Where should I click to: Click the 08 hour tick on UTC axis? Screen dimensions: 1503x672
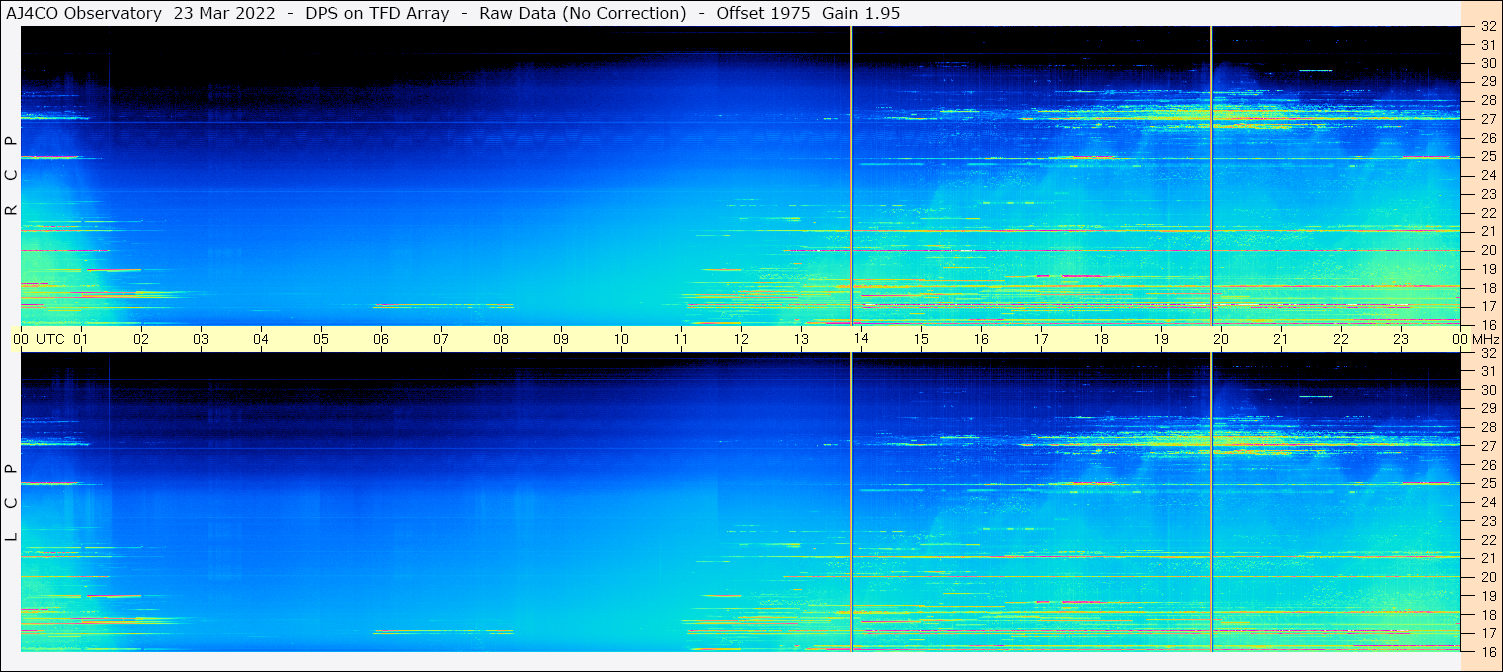501,339
